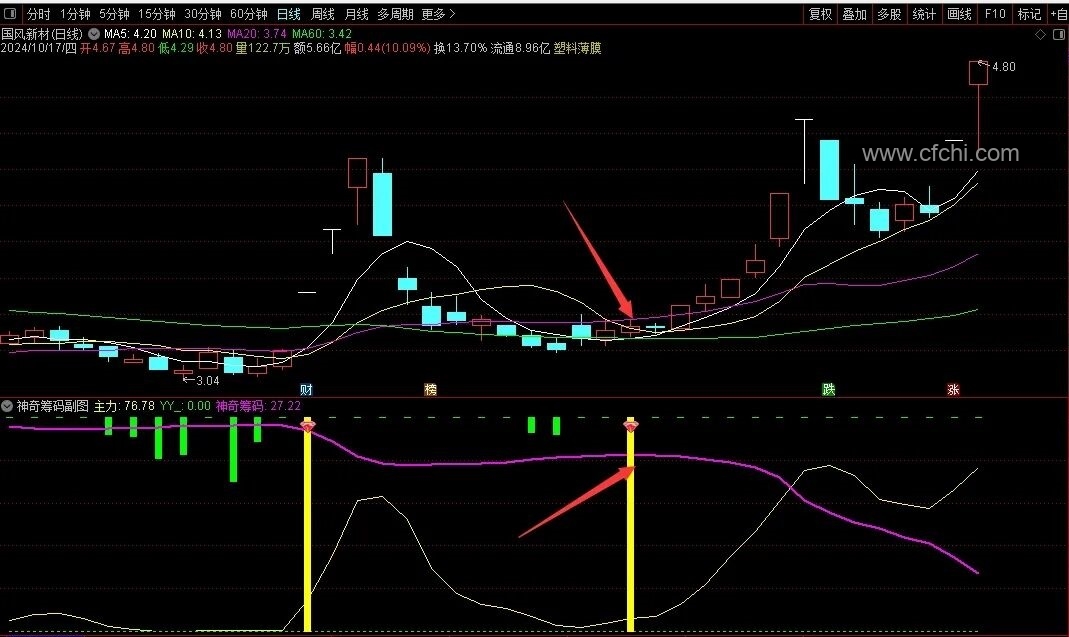Screen dimensions: 1069x637
Task: Click the panel layout icon at top left
Action: (x=10, y=14)
